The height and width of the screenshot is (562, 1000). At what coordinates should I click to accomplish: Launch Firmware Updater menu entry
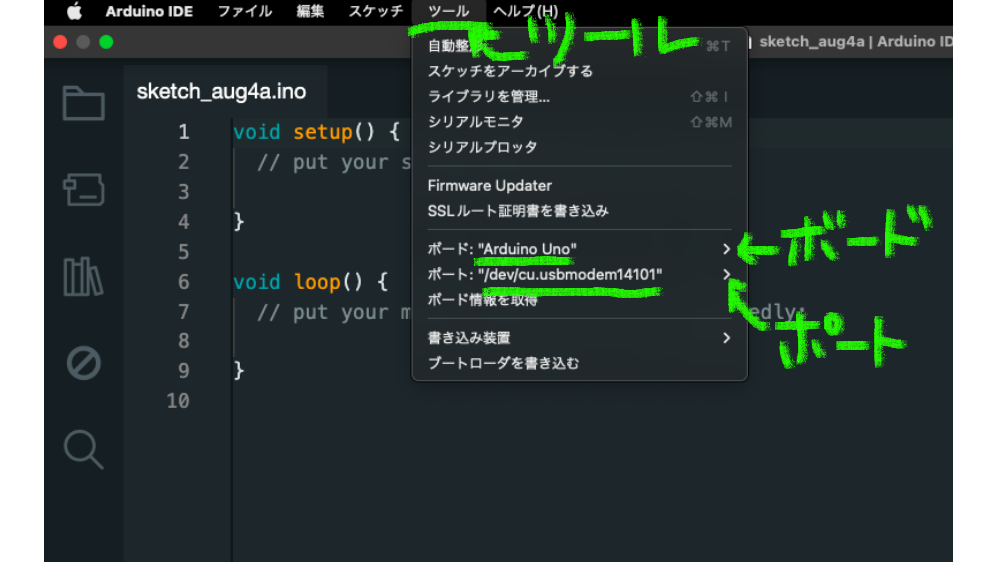579,186
